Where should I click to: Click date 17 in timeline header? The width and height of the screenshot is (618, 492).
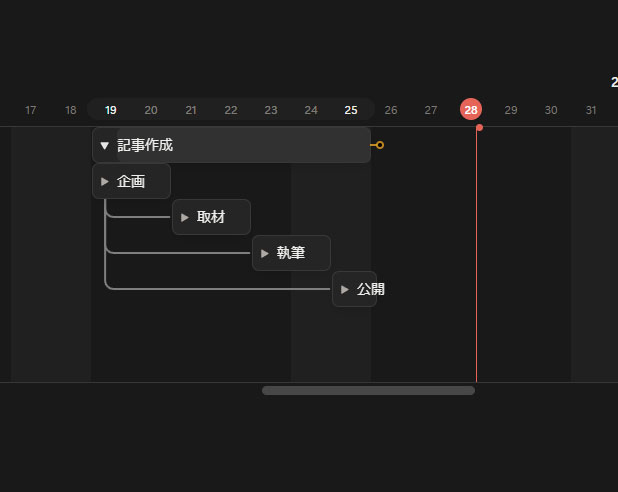(31, 110)
